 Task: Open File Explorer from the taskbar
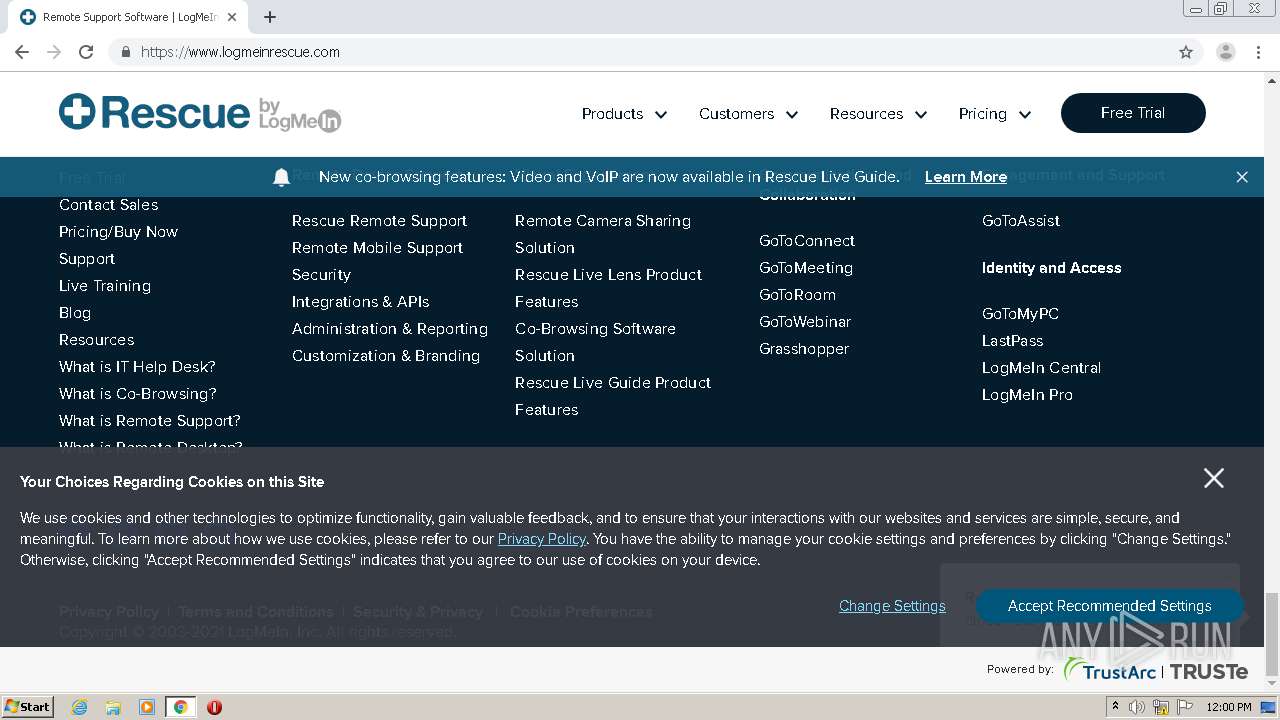point(113,707)
